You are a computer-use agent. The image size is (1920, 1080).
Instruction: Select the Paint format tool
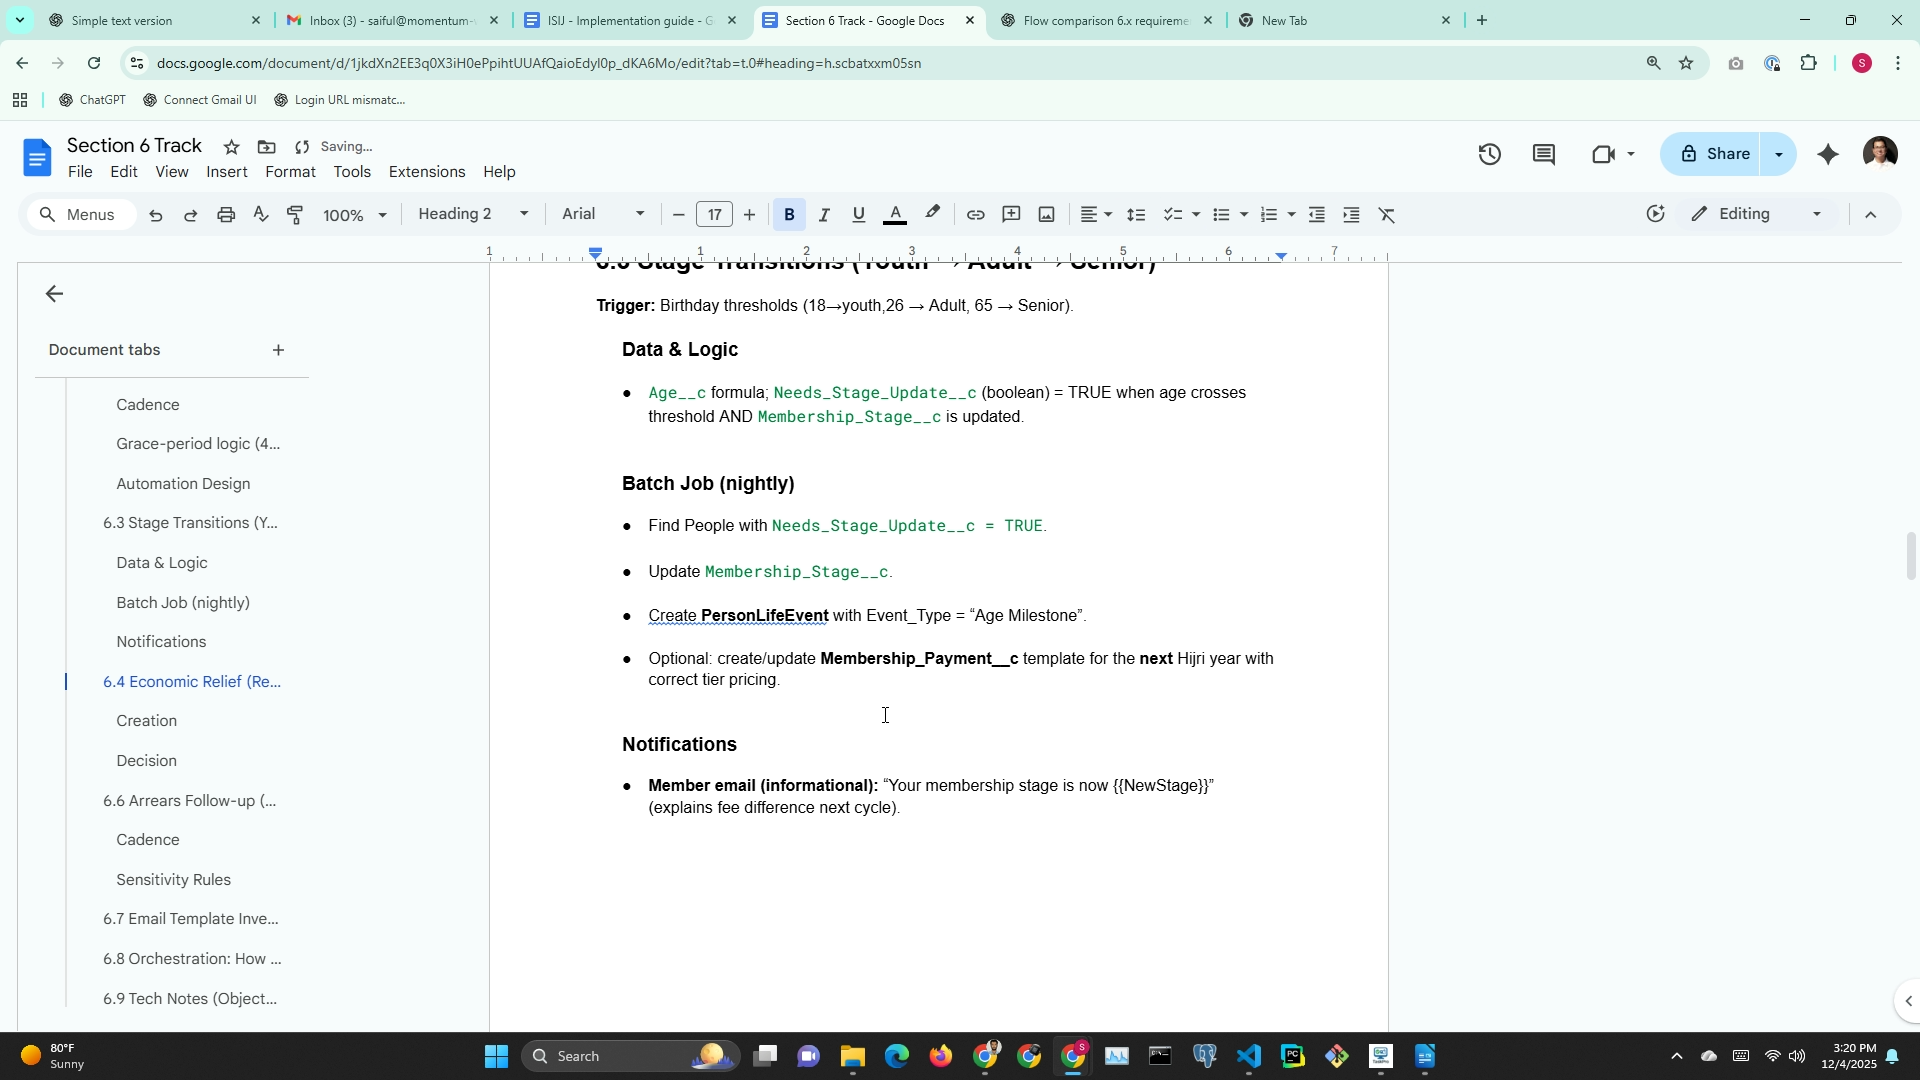click(x=295, y=215)
